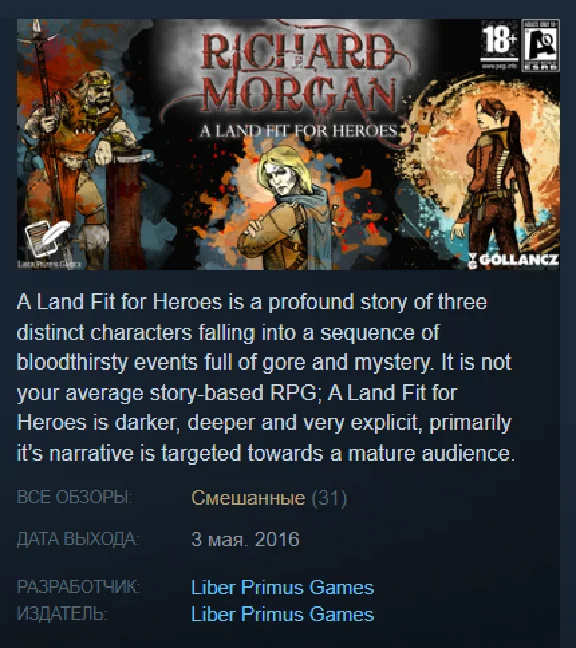Open developer Liber Primus Games link
Image resolution: width=576 pixels, height=648 pixels.
[x=283, y=587]
